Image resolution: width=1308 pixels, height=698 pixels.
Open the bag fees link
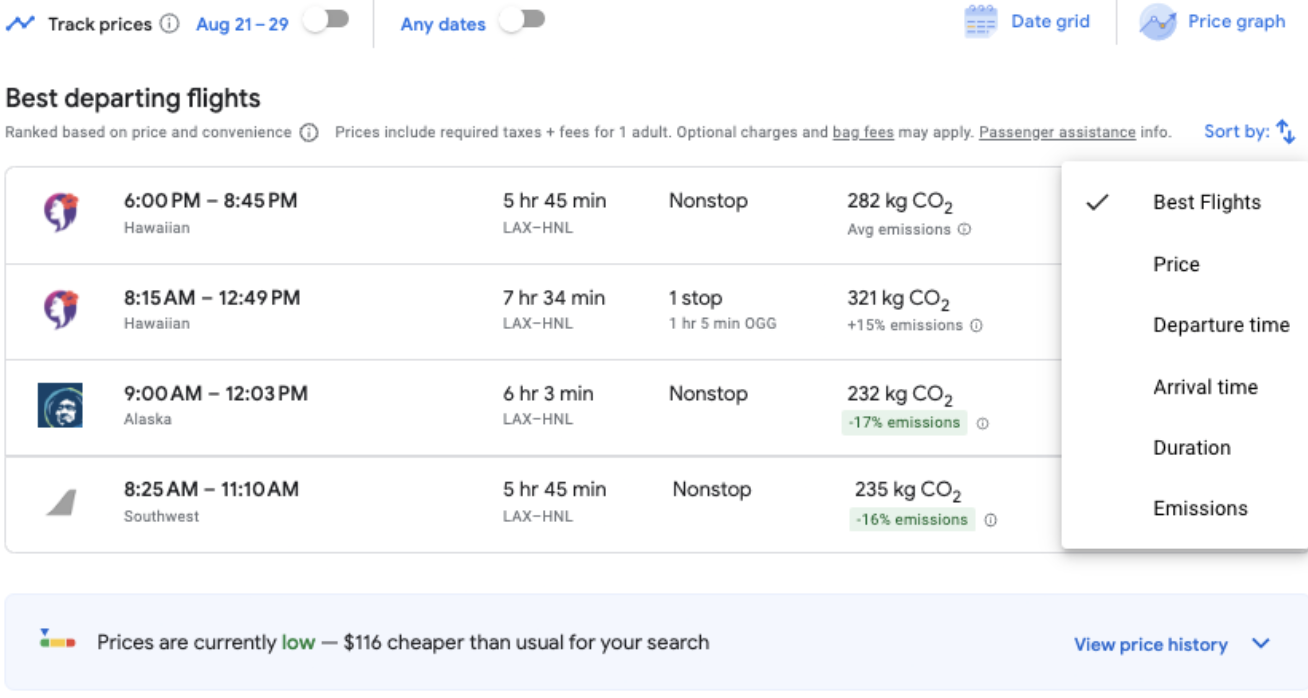coord(862,132)
